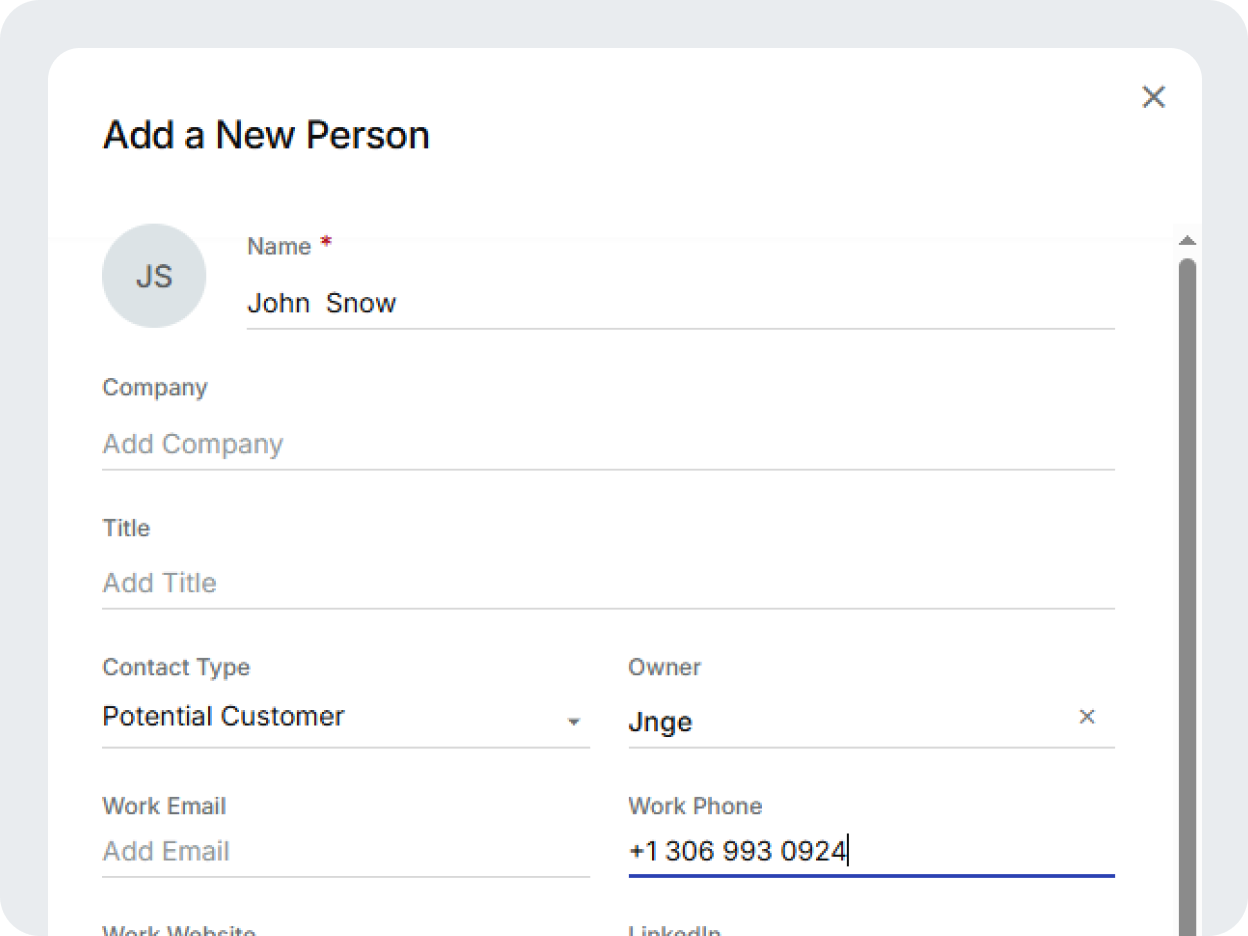Open the Potential Customer selection box
This screenshot has height=936, width=1248.
click(x=330, y=717)
